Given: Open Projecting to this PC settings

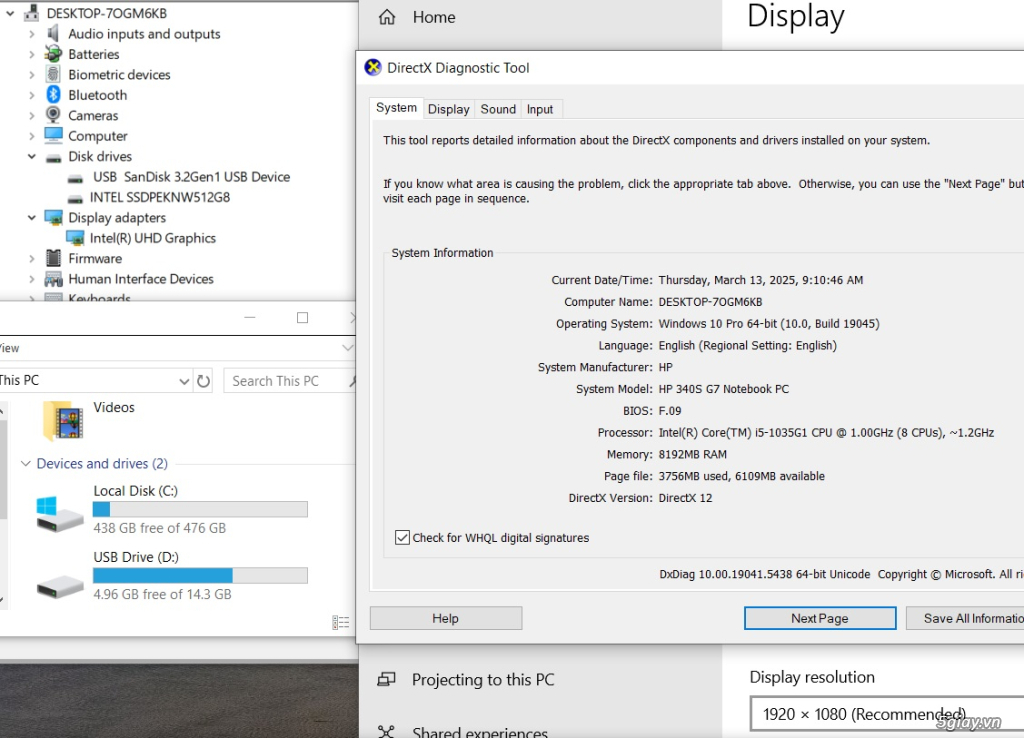Looking at the screenshot, I should tap(483, 680).
